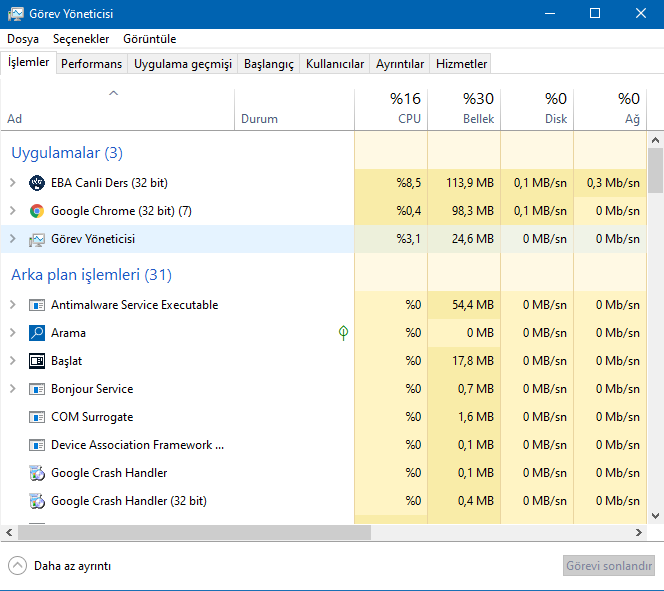Switch to the Performans tab

tap(91, 64)
